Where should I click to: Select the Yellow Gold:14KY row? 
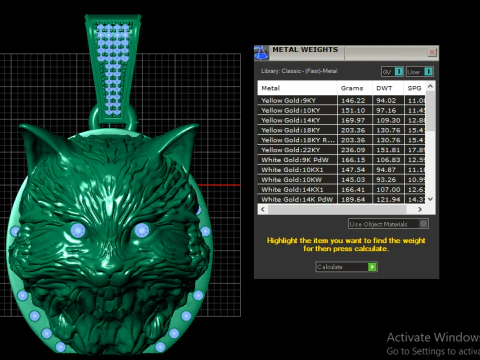coord(341,120)
